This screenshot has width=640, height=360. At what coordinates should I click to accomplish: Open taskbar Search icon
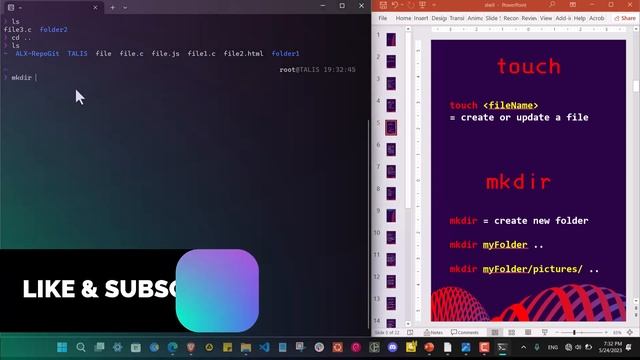[81, 347]
